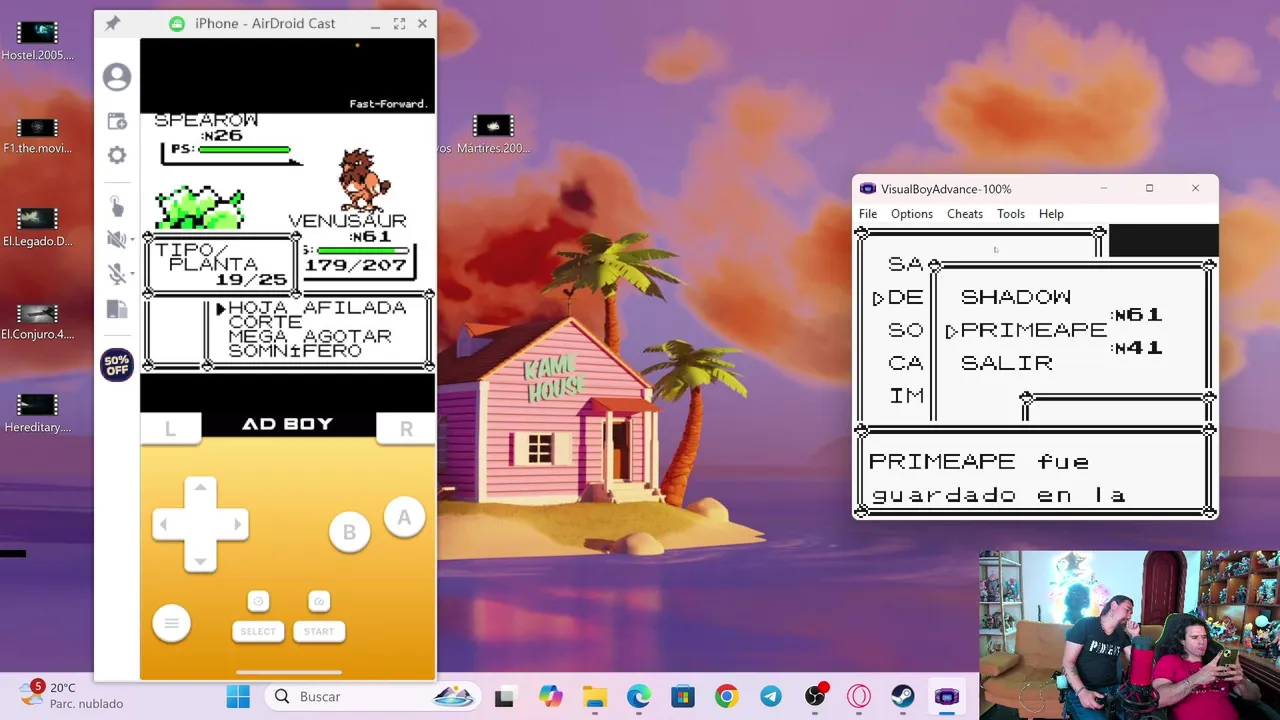Open the File menu in VisualBoyAdvance
The width and height of the screenshot is (1280, 720).
868,214
